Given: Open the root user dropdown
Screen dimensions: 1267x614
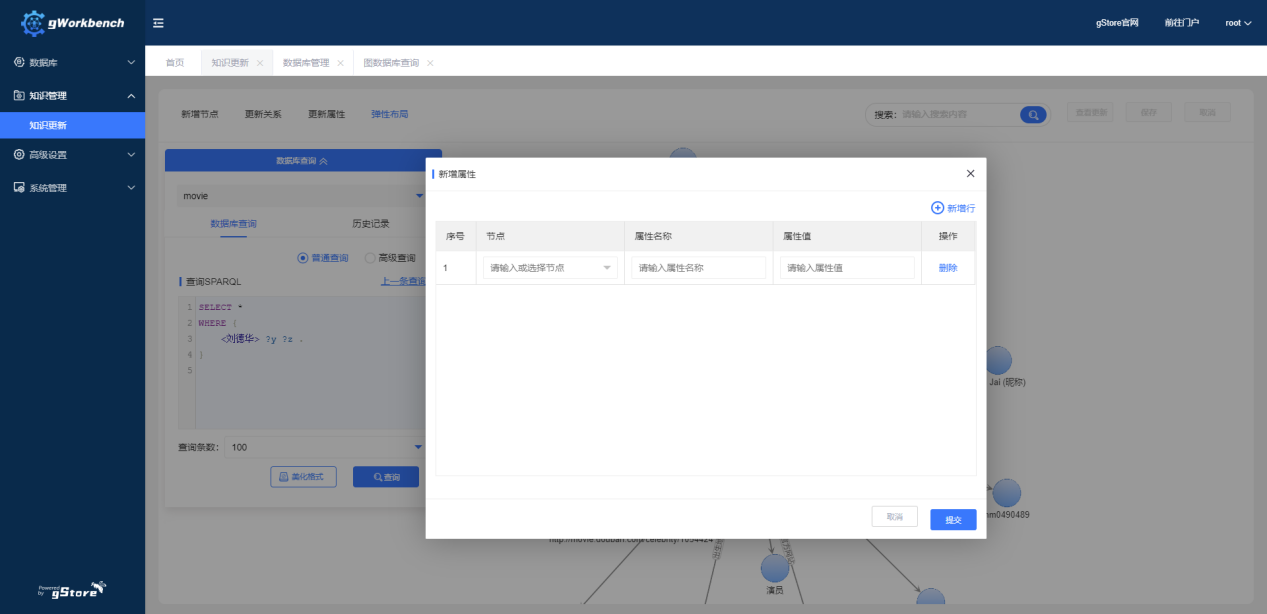Looking at the screenshot, I should click(x=1238, y=23).
